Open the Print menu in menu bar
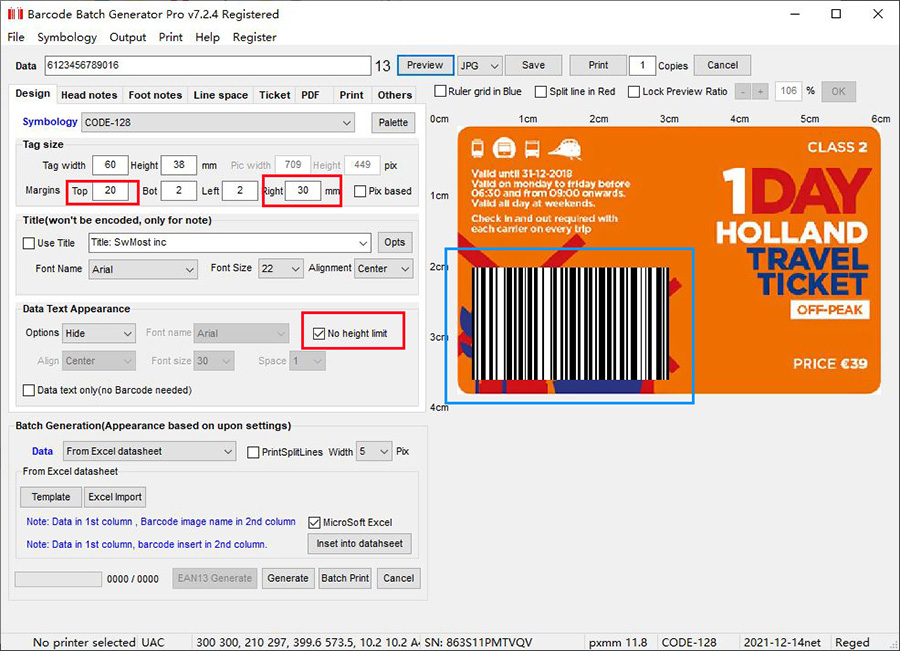 coord(170,37)
